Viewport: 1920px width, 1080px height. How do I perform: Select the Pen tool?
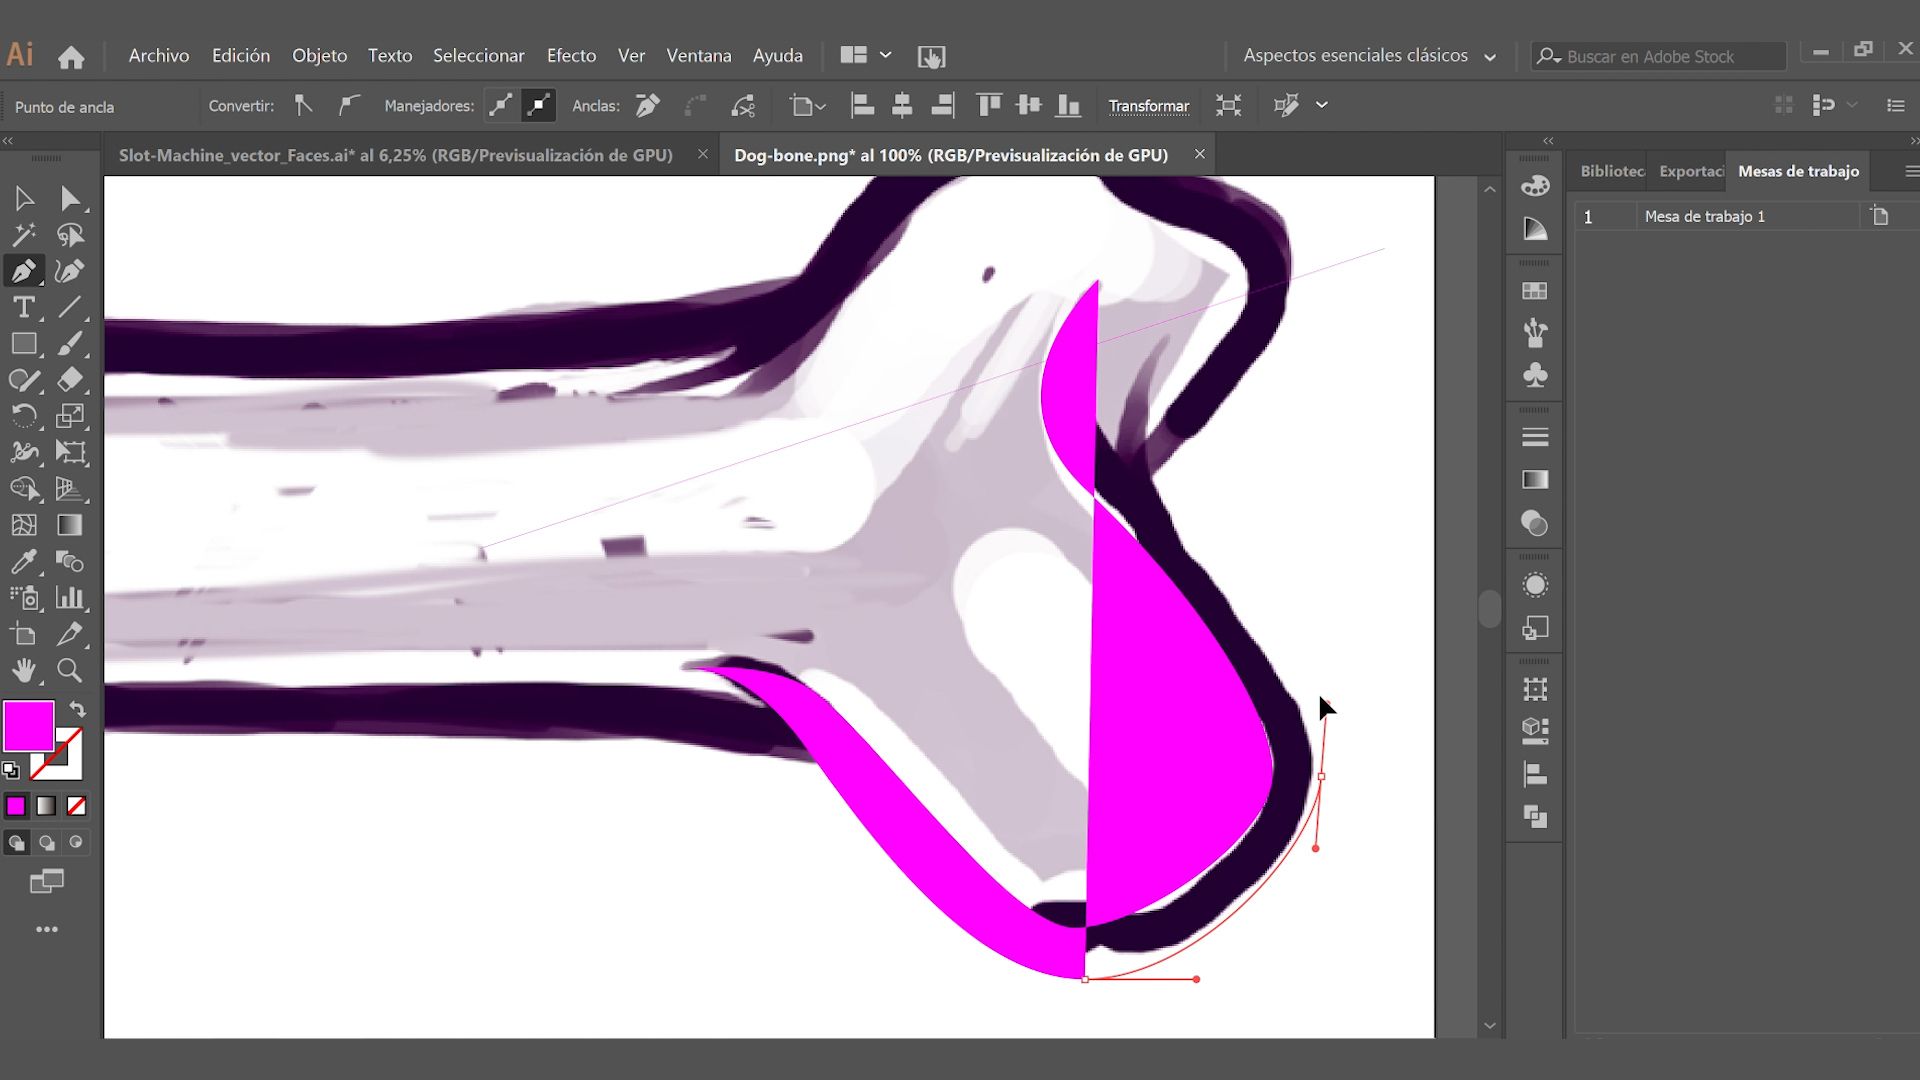pos(24,271)
